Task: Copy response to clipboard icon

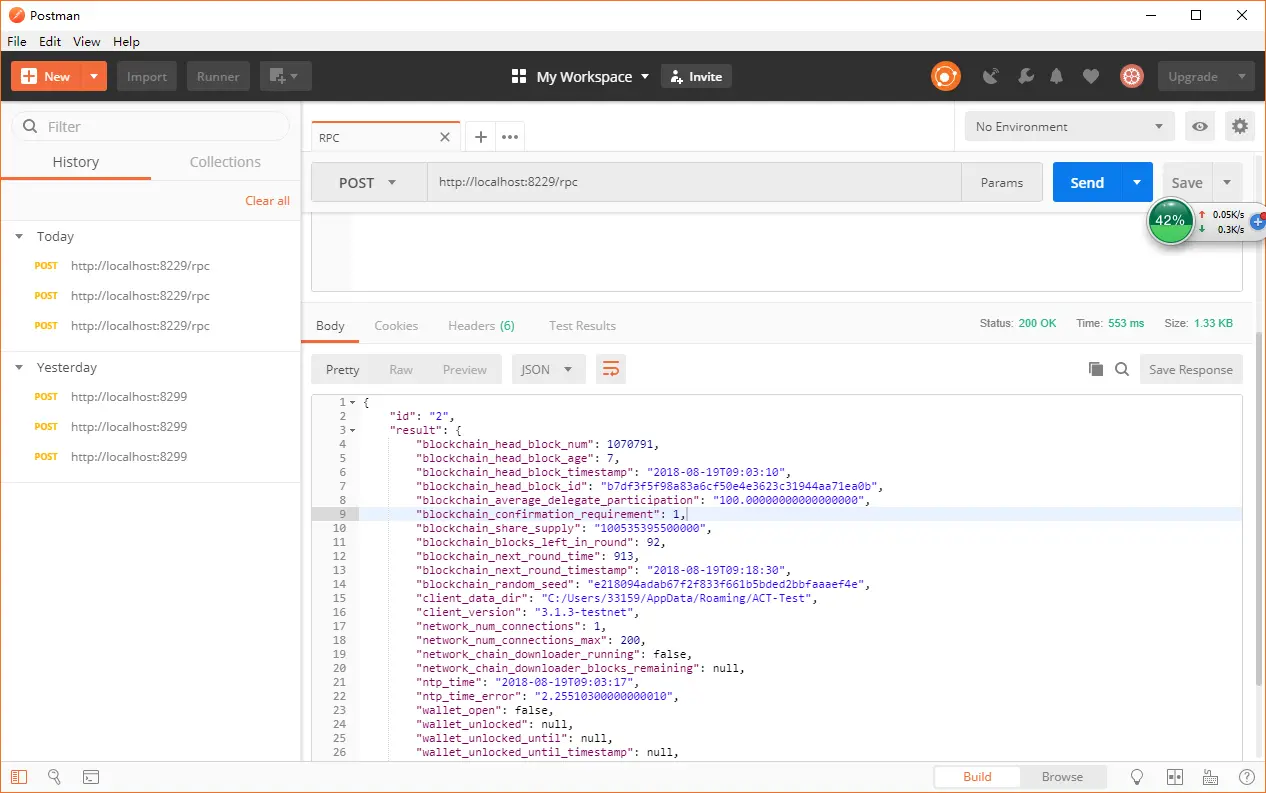Action: coord(1096,369)
